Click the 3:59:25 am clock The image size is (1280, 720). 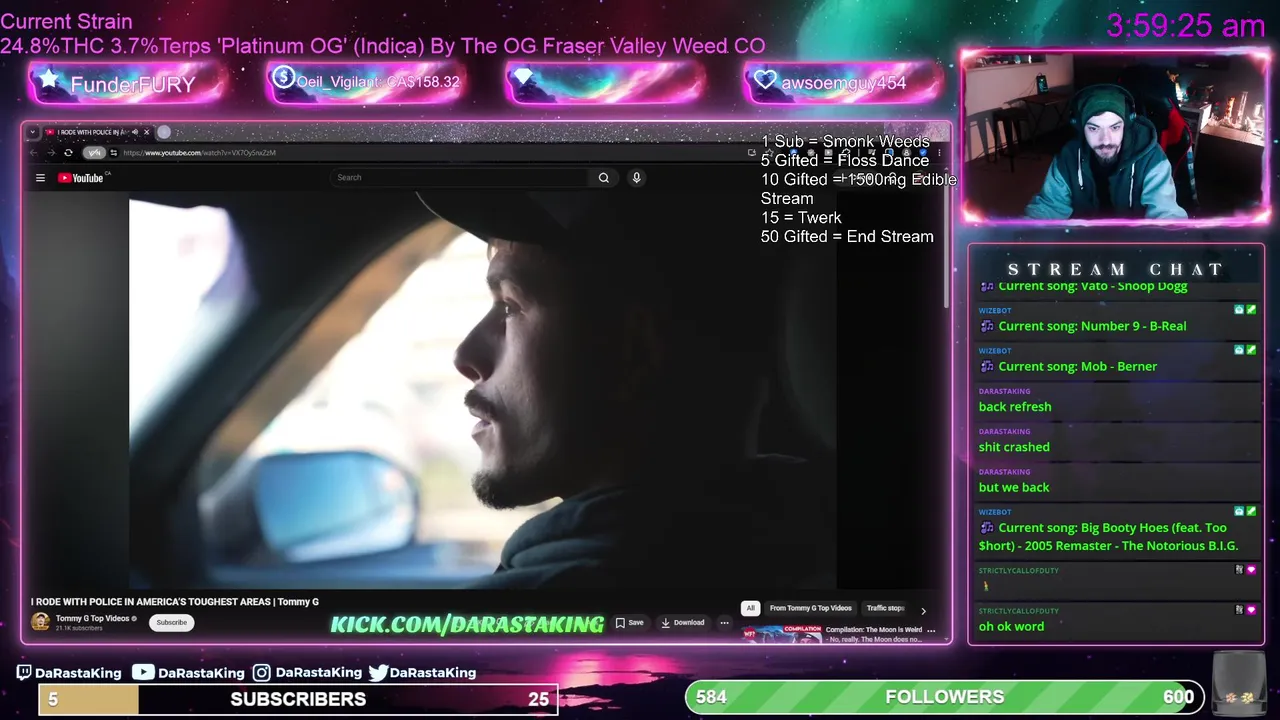1186,26
